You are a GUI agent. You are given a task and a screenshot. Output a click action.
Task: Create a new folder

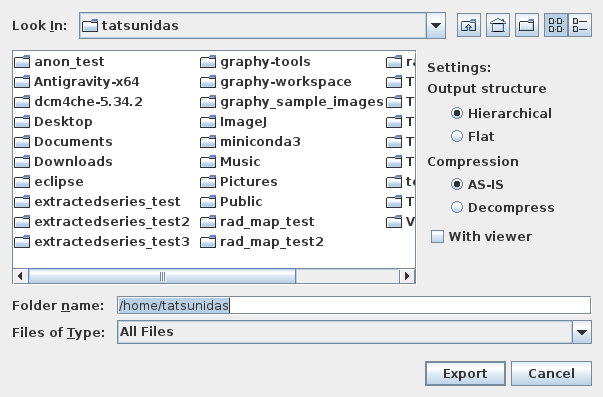526,25
